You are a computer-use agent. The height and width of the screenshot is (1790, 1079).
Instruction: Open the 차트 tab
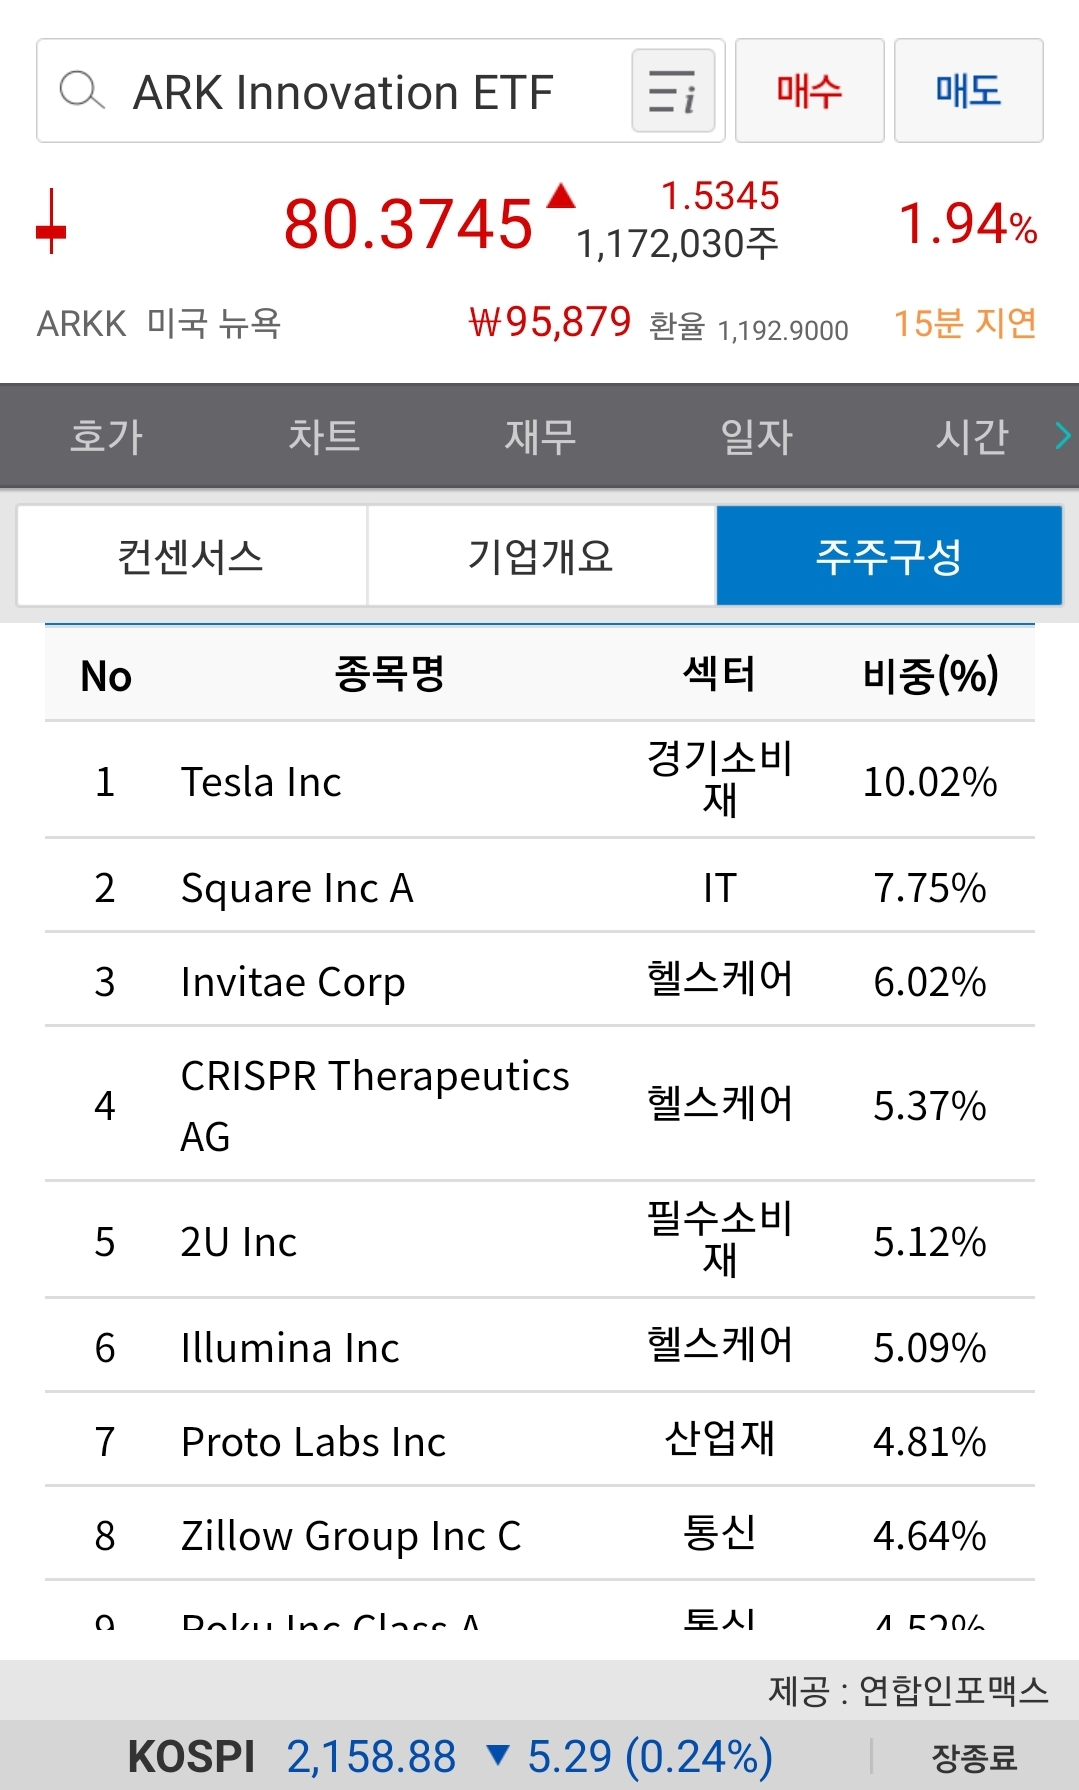tap(324, 436)
